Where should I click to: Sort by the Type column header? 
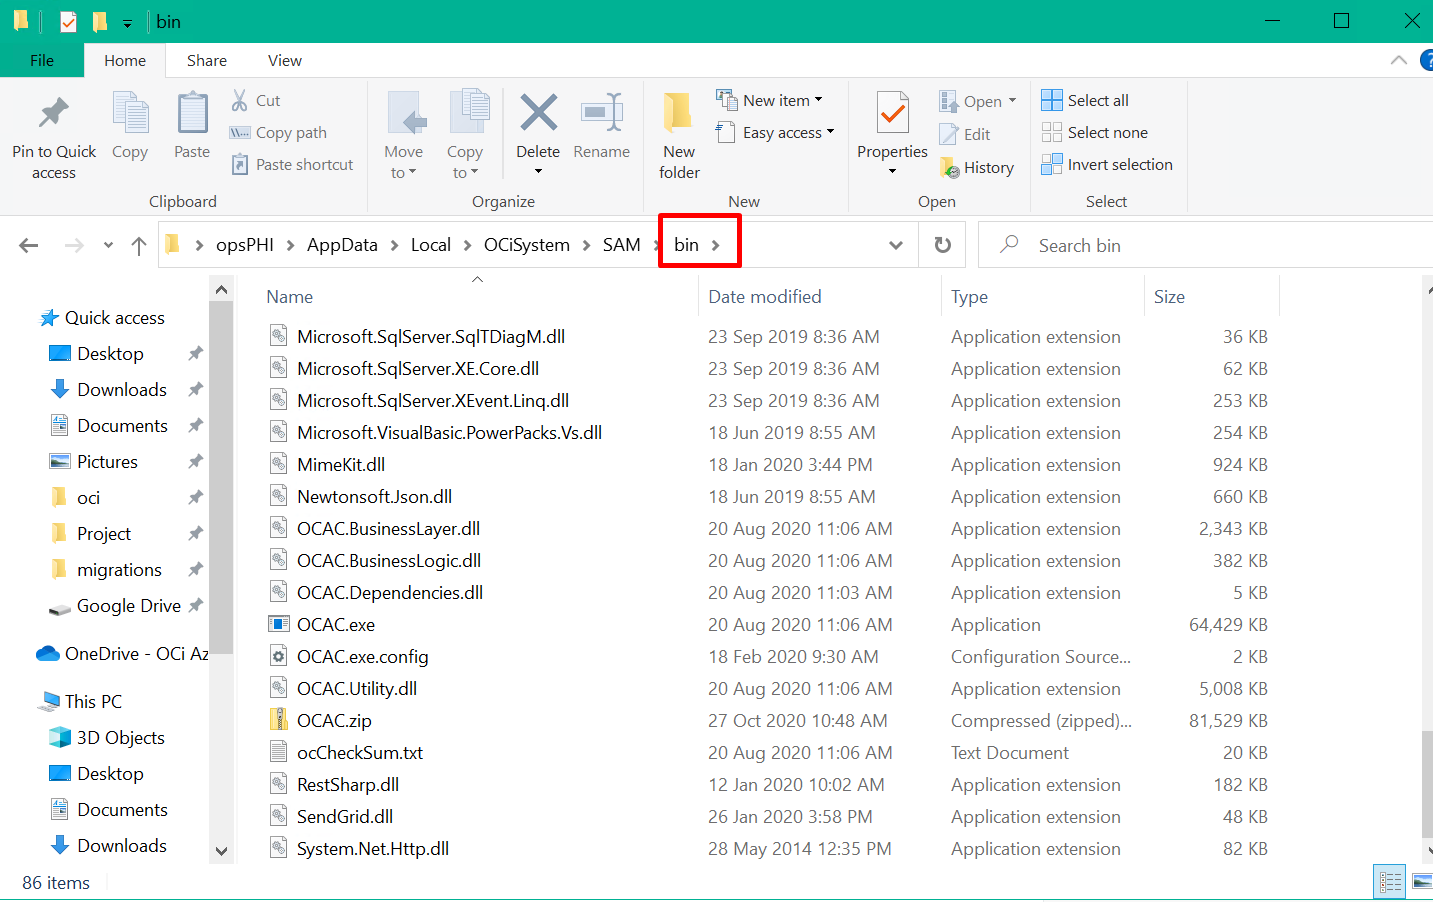click(969, 296)
